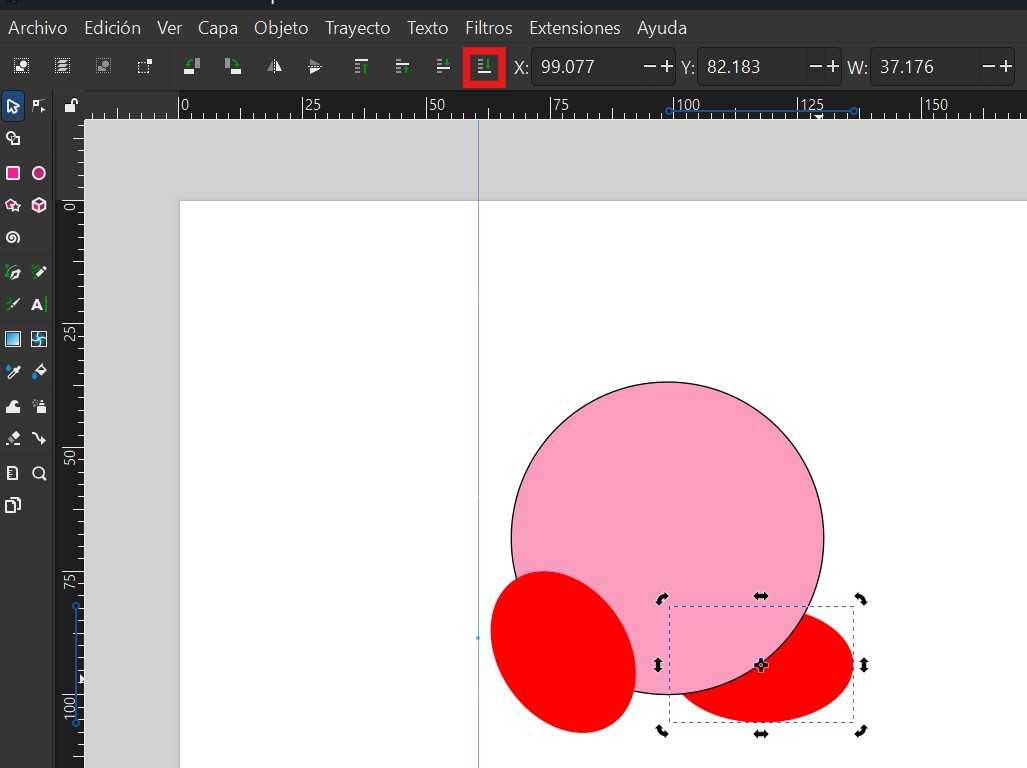Click the X position field
The width and height of the screenshot is (1027, 768).
pyautogui.click(x=586, y=67)
